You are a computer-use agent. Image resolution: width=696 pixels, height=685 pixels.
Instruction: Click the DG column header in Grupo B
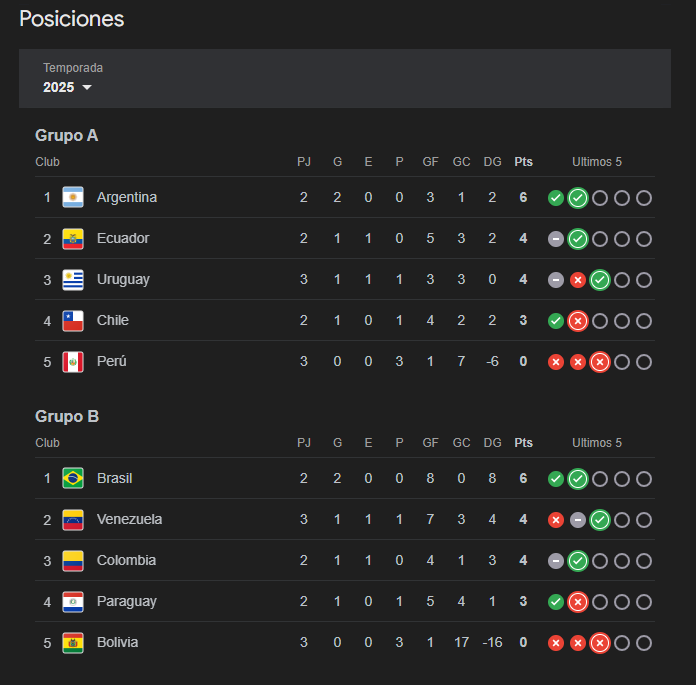pyautogui.click(x=492, y=443)
